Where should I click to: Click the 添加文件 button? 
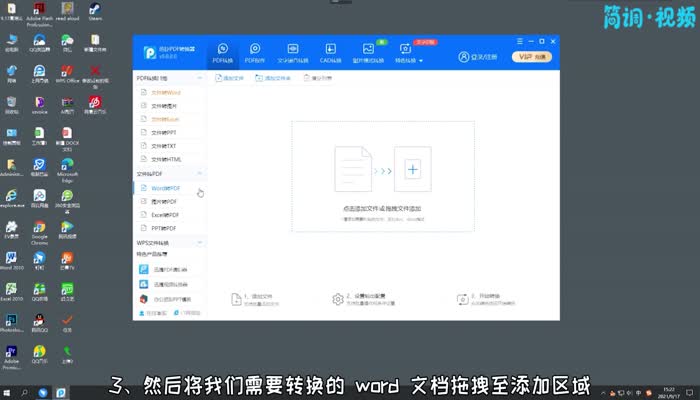click(x=228, y=77)
